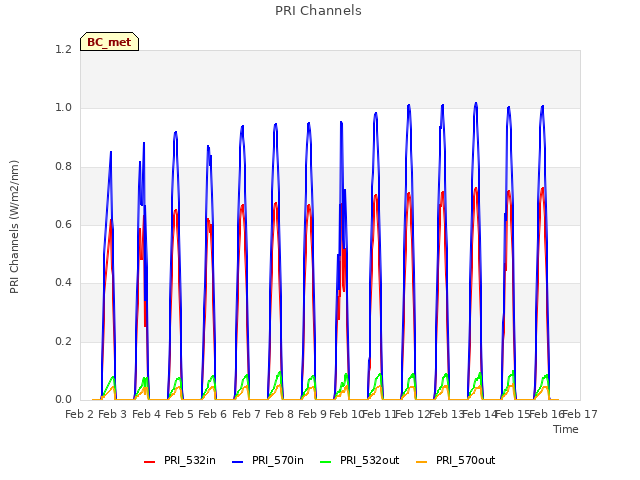Click the 0.0 y-axis tick label
Screen dimensions: 640x480
[63, 399]
